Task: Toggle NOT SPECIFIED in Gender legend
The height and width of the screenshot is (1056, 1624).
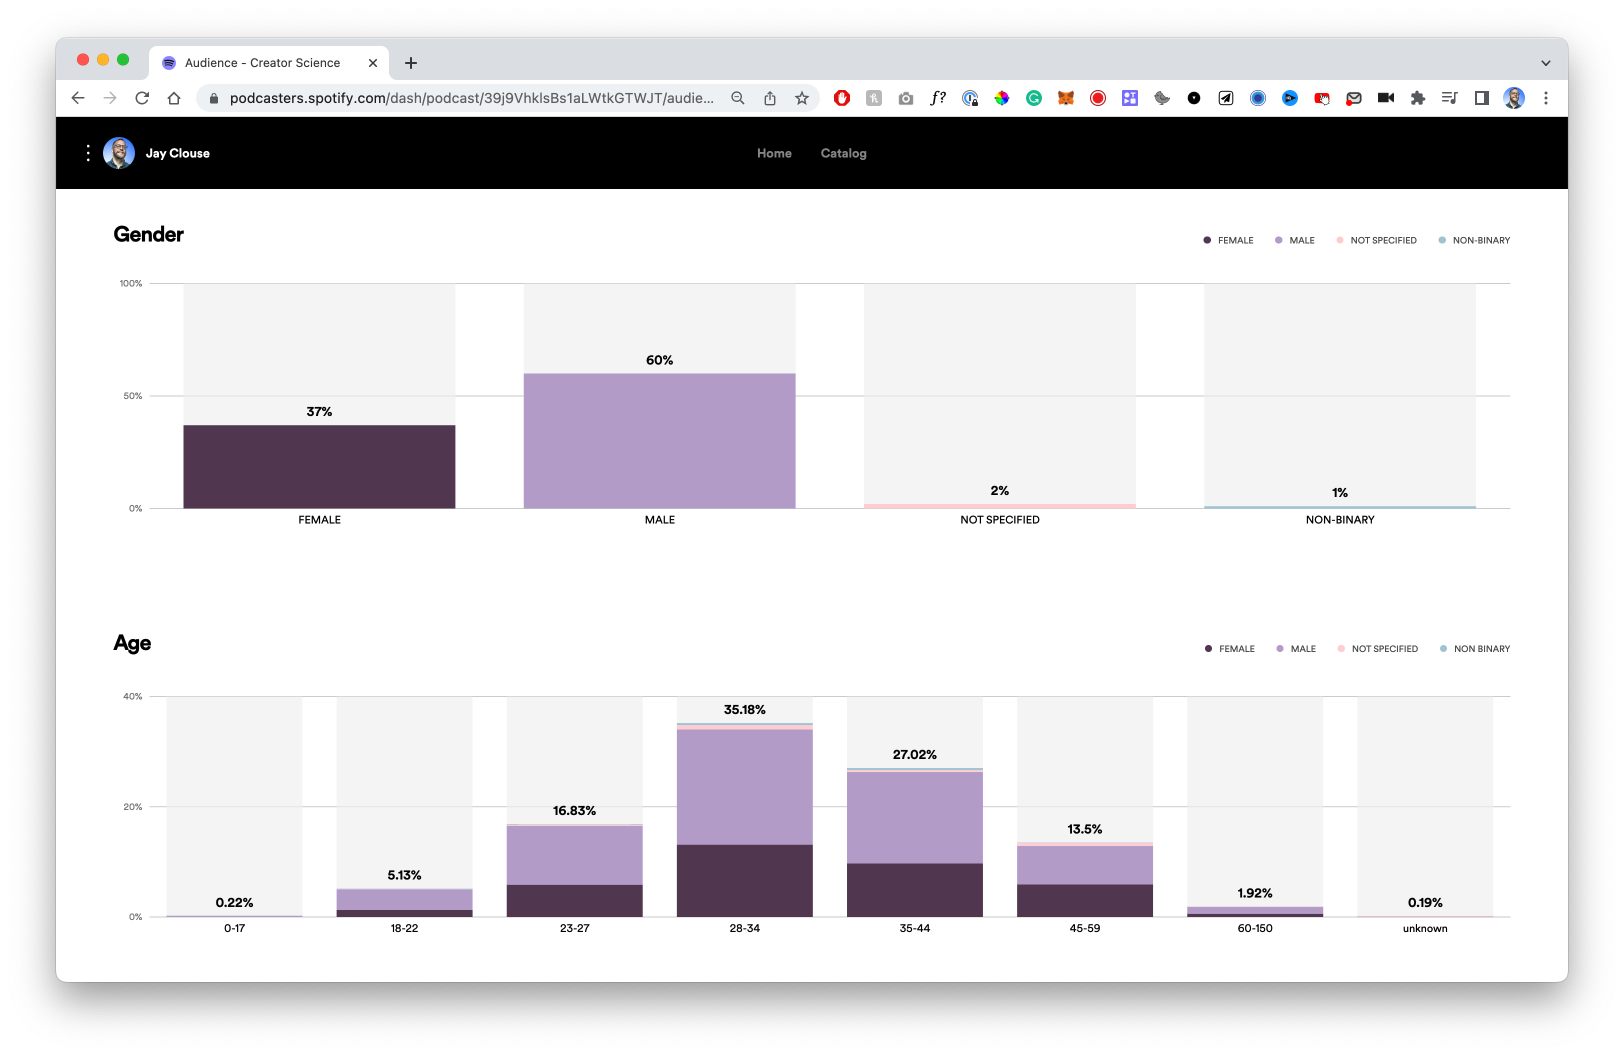Action: tap(1377, 241)
